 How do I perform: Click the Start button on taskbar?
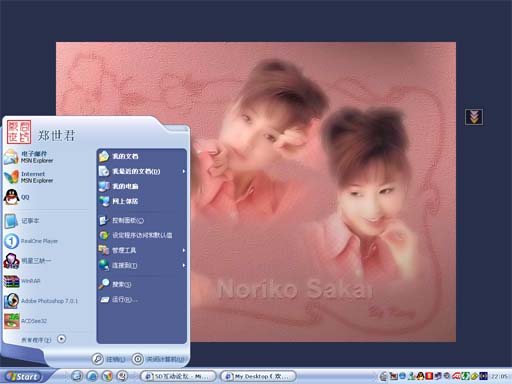pyautogui.click(x=23, y=376)
